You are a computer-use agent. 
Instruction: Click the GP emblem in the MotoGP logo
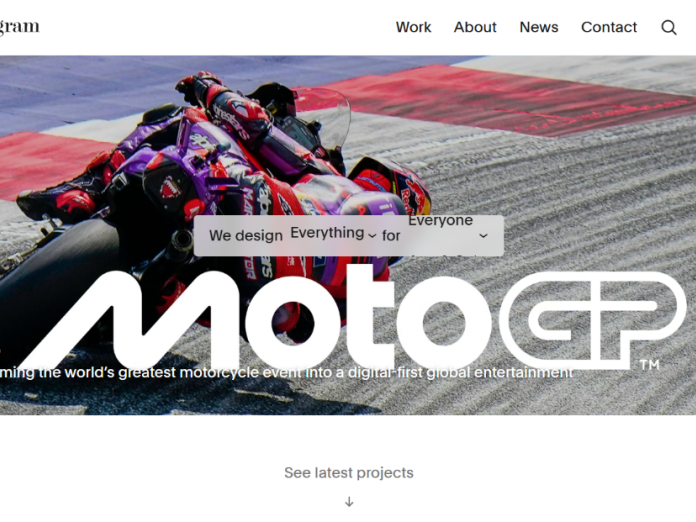tap(593, 320)
